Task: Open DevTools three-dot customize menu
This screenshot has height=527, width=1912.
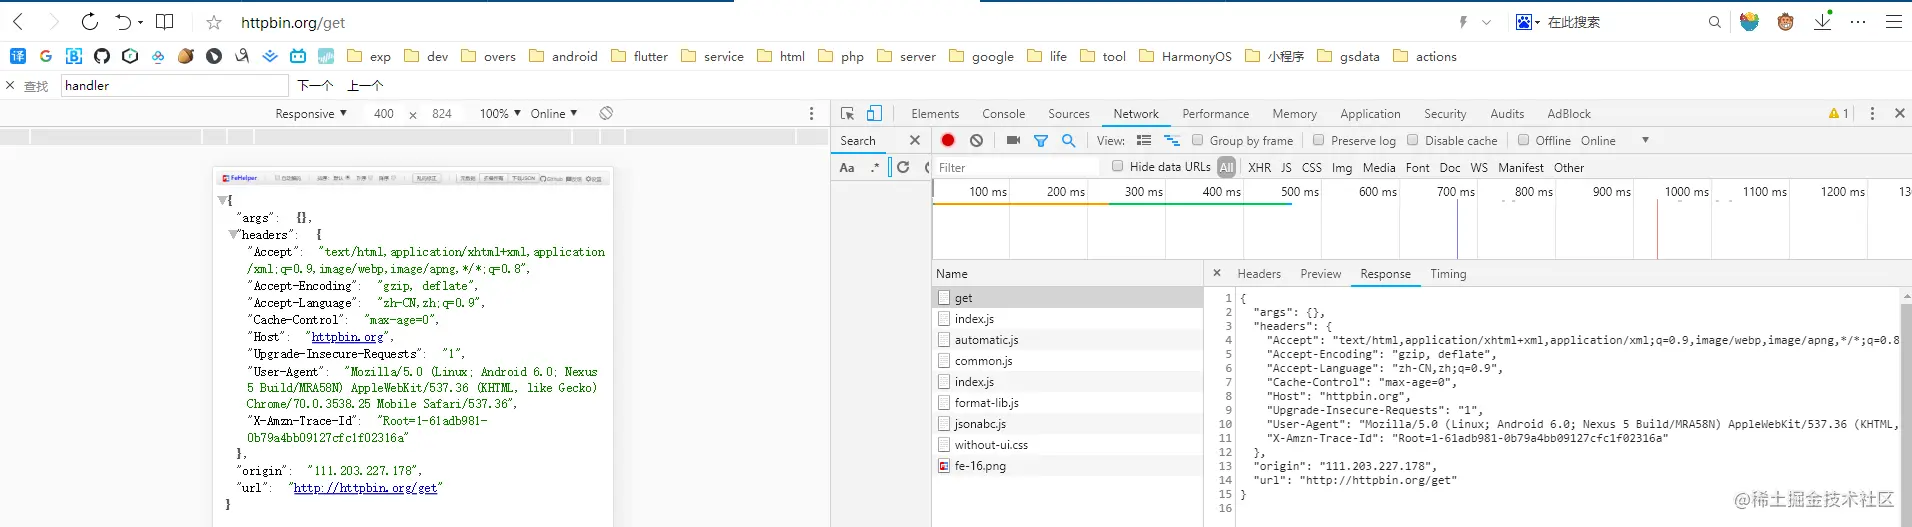Action: pyautogui.click(x=1872, y=113)
